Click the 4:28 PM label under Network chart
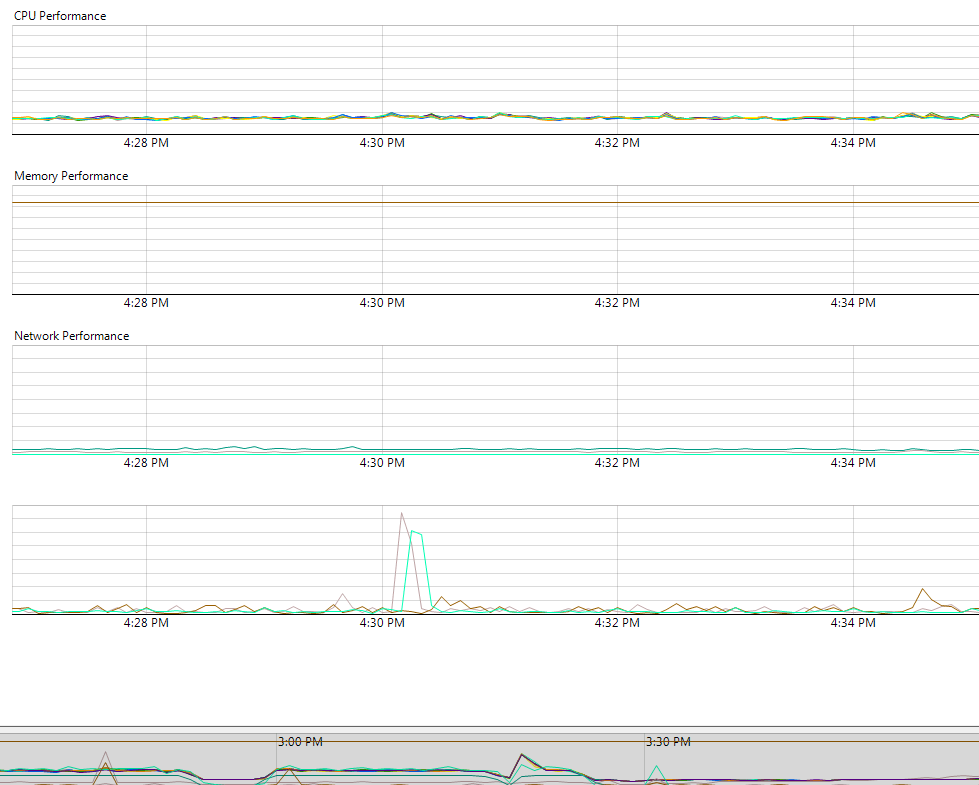The height and width of the screenshot is (785, 979). coord(146,463)
